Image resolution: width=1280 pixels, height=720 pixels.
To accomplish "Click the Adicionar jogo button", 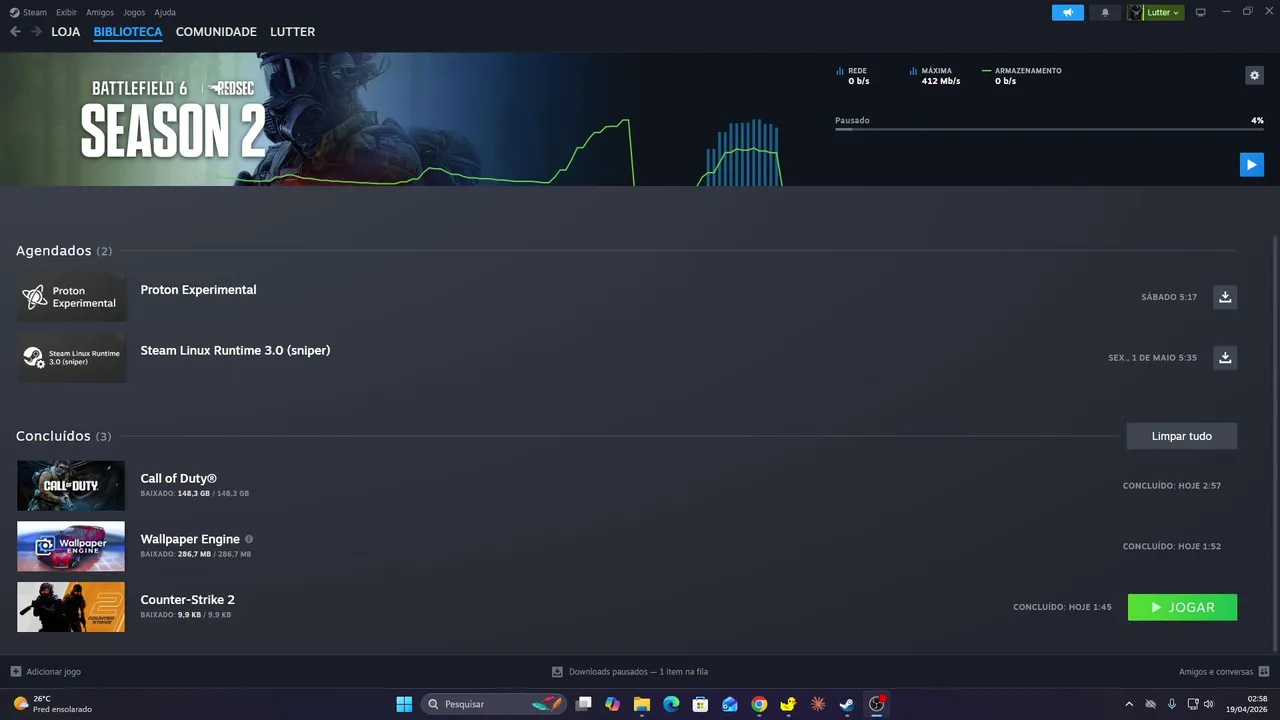I will 46,672.
